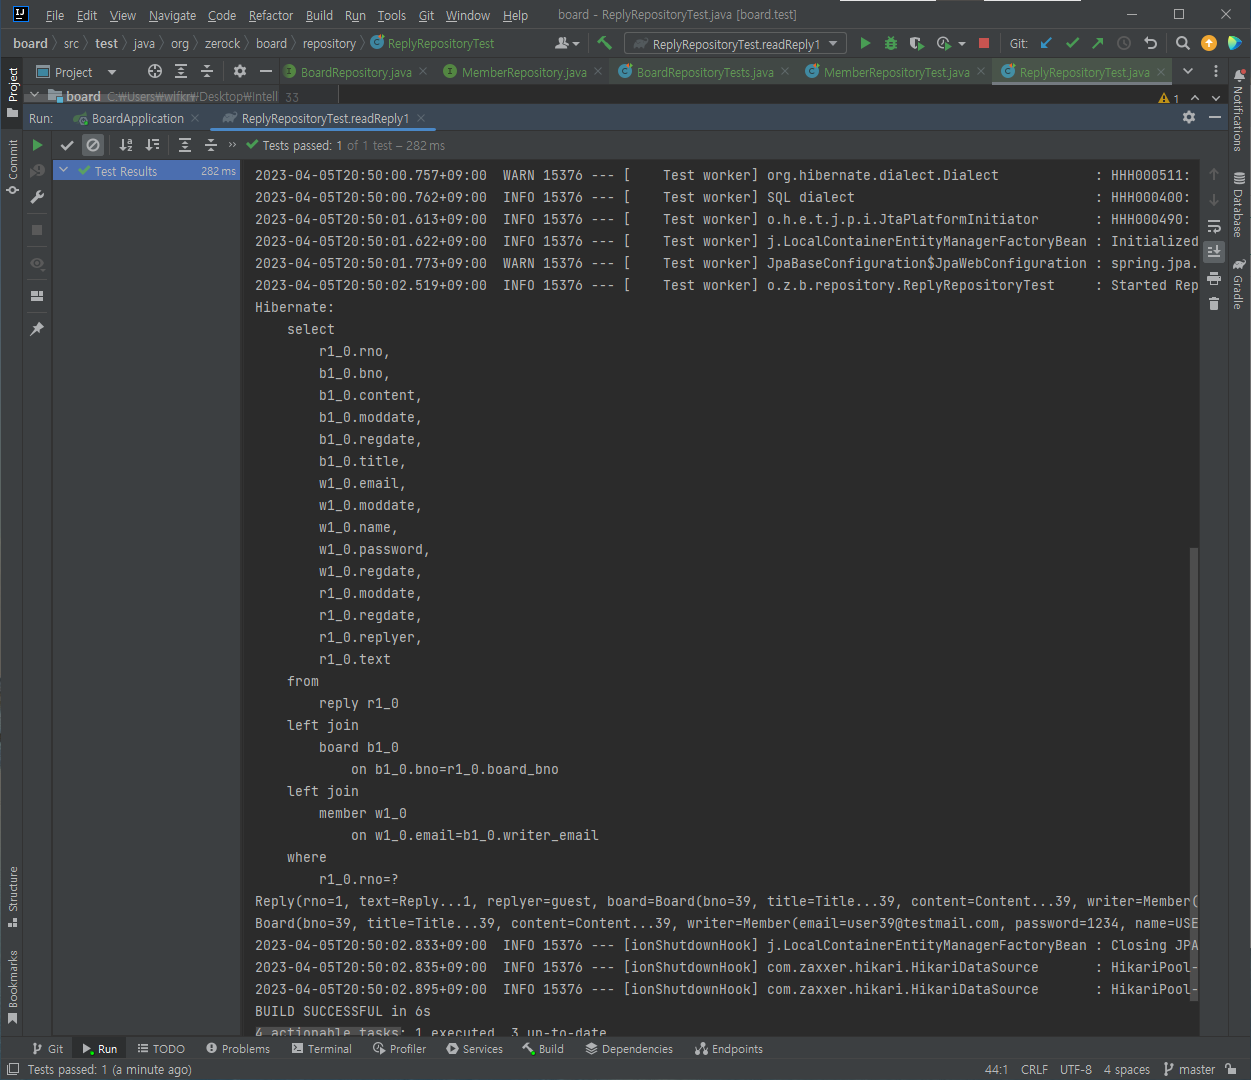Open Git tool window at bottom
Image resolution: width=1251 pixels, height=1080 pixels.
(47, 1049)
